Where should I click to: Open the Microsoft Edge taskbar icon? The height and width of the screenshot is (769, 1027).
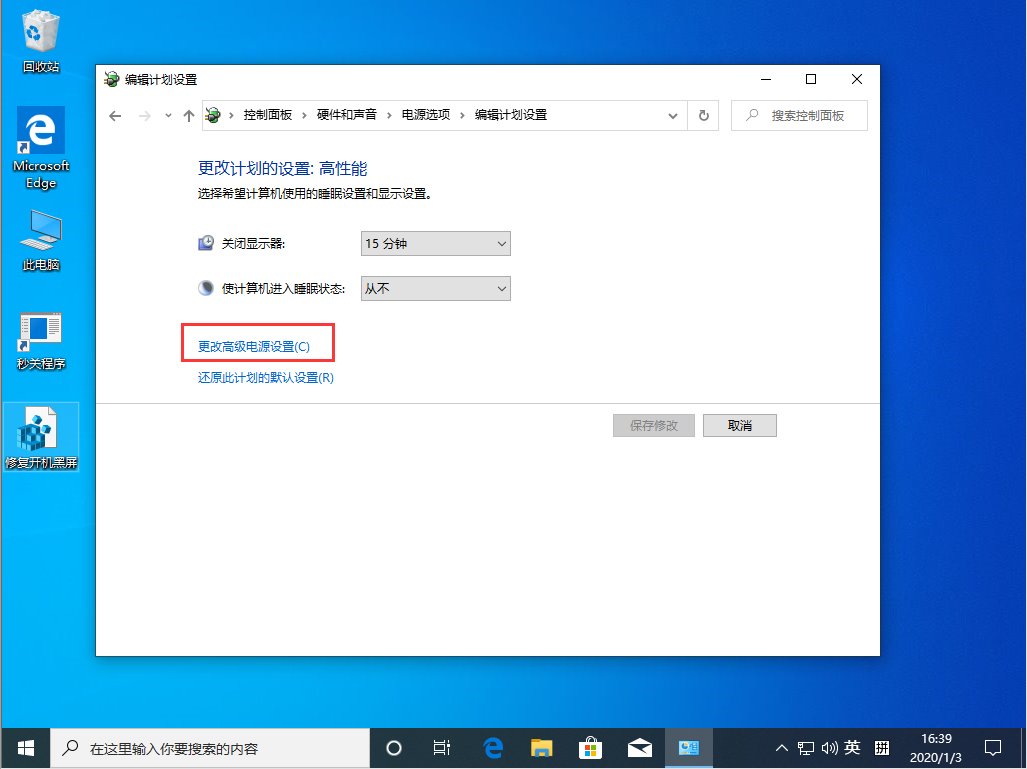[x=492, y=748]
